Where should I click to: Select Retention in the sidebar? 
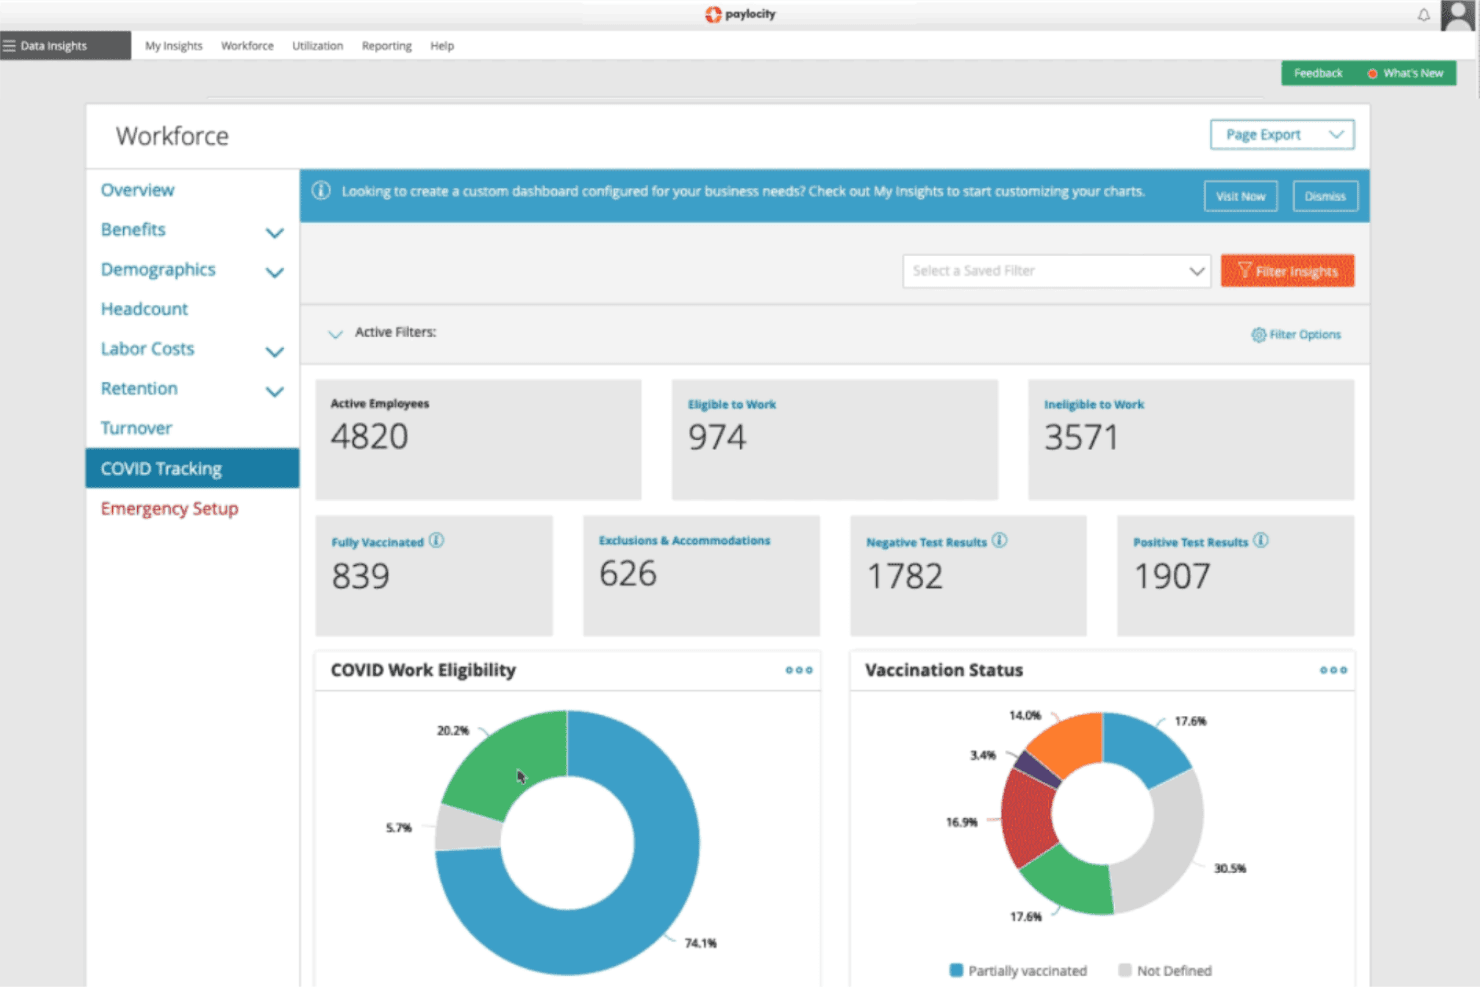coord(139,388)
